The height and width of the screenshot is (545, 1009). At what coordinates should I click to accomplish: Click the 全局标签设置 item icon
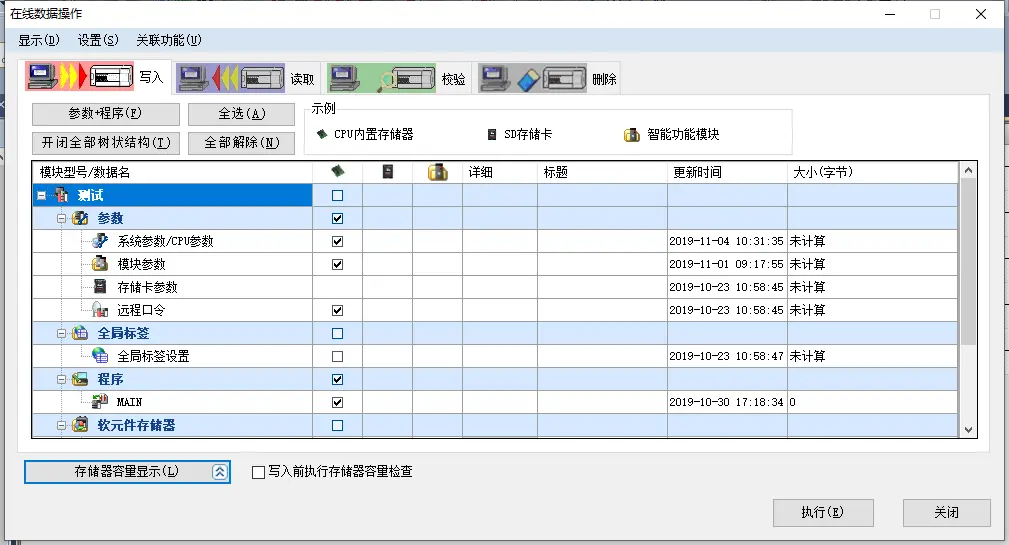click(100, 355)
